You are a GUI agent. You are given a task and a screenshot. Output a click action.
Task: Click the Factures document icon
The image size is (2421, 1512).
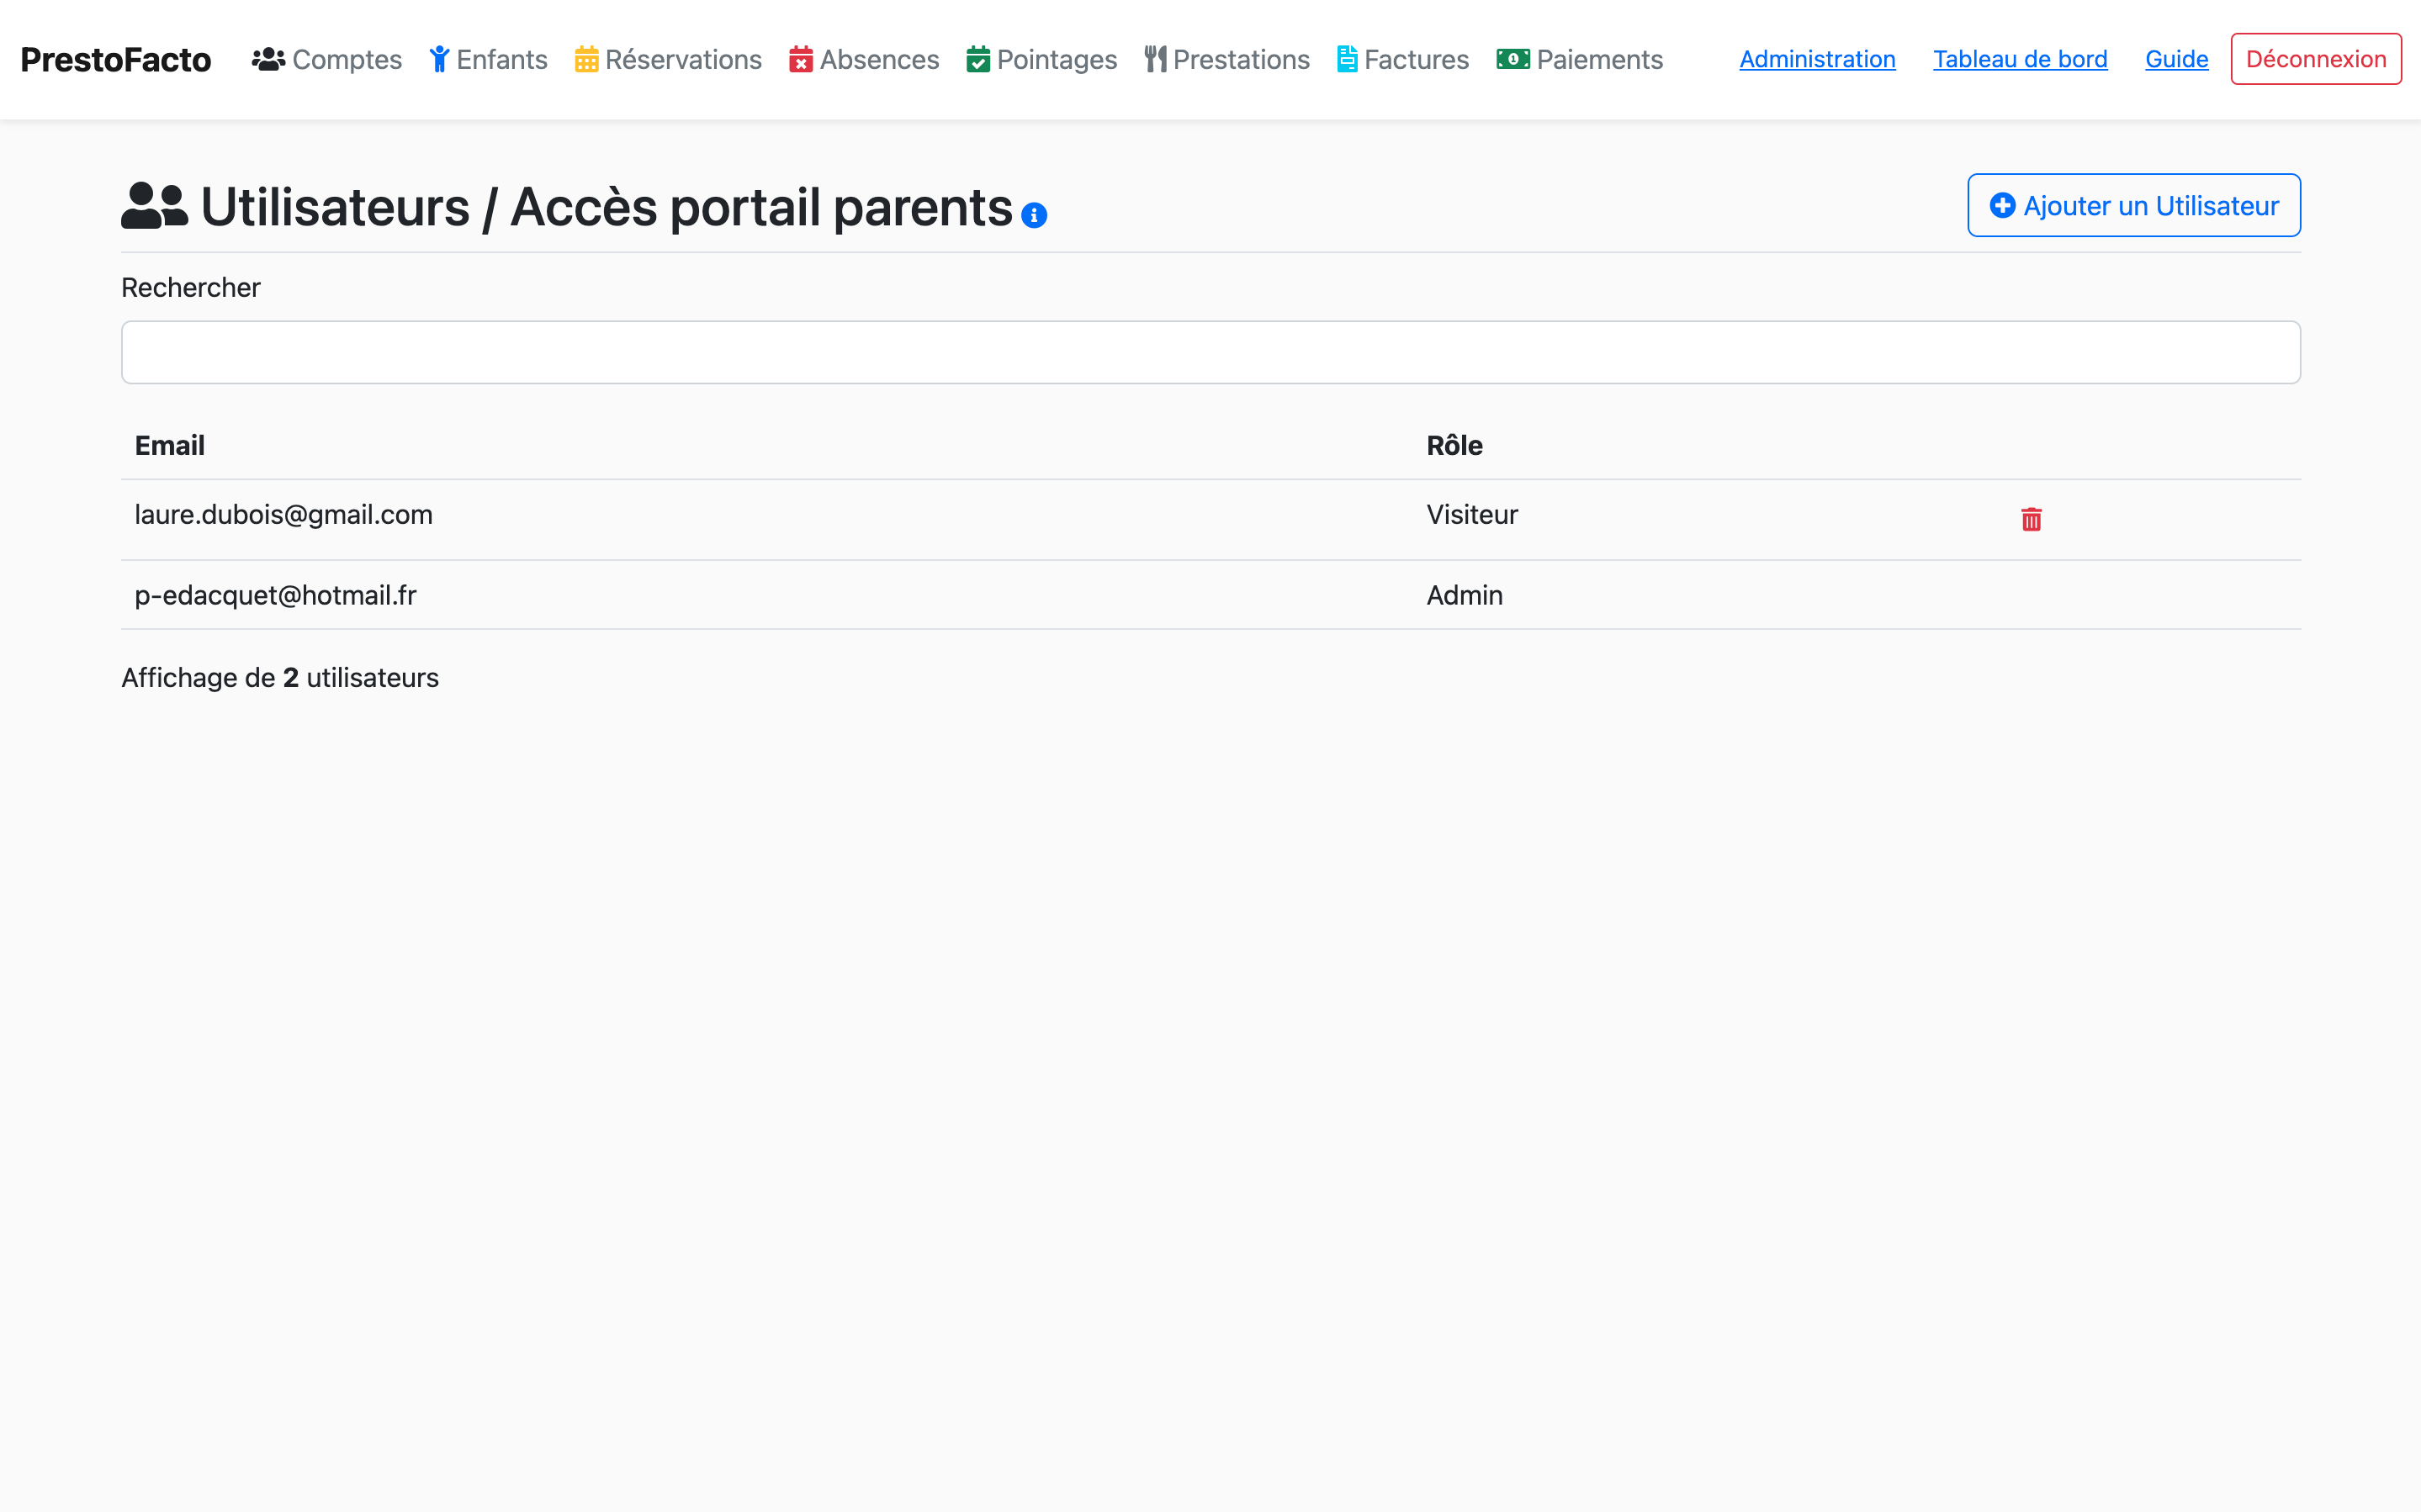tap(1347, 60)
